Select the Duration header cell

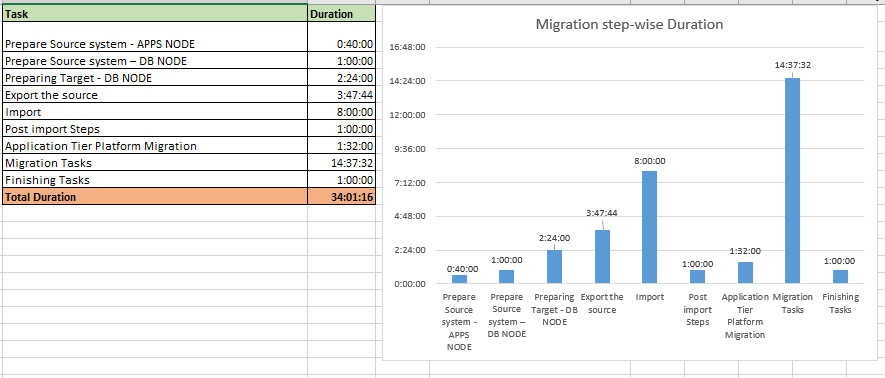(x=341, y=14)
